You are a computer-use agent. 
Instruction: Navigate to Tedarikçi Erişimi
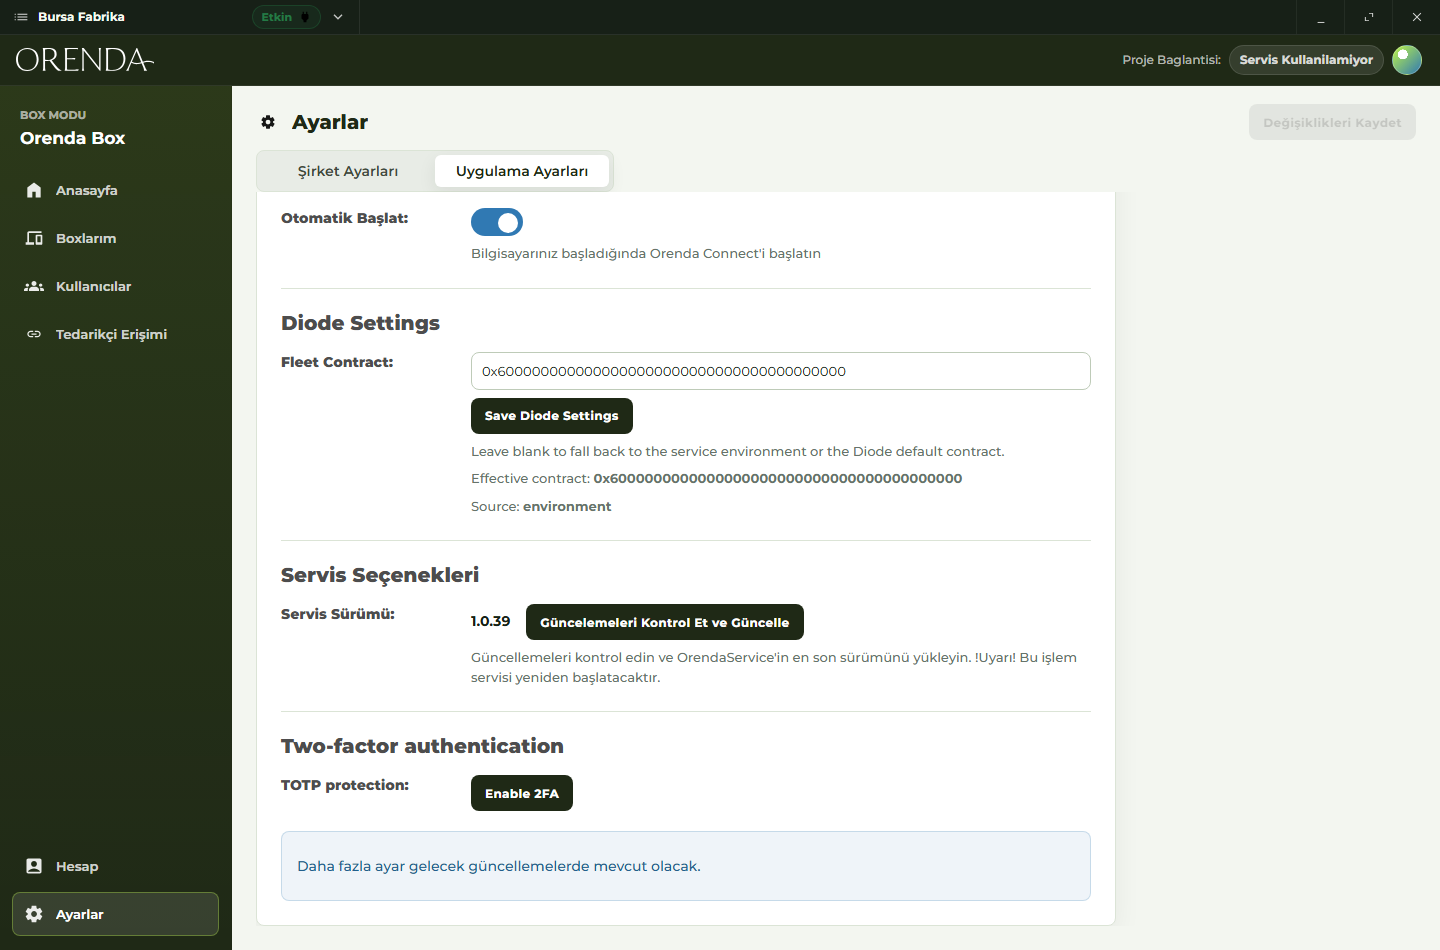click(115, 334)
